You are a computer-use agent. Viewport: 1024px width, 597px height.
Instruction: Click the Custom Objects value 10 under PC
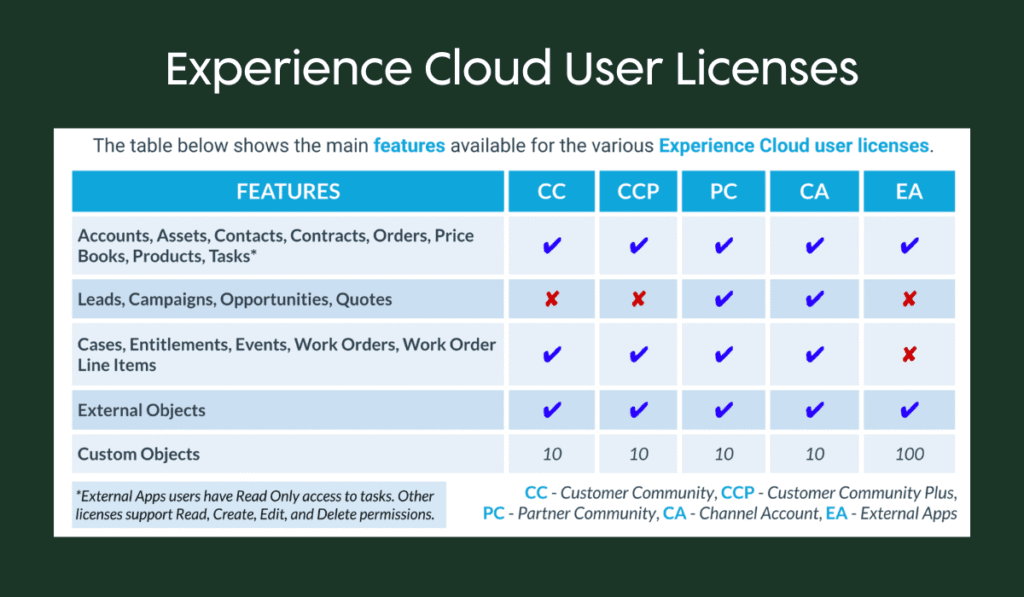coord(724,454)
